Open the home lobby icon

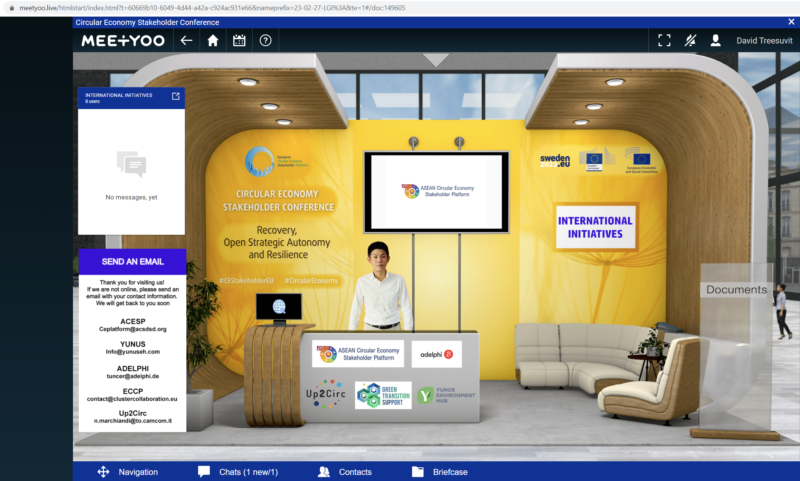click(x=212, y=40)
